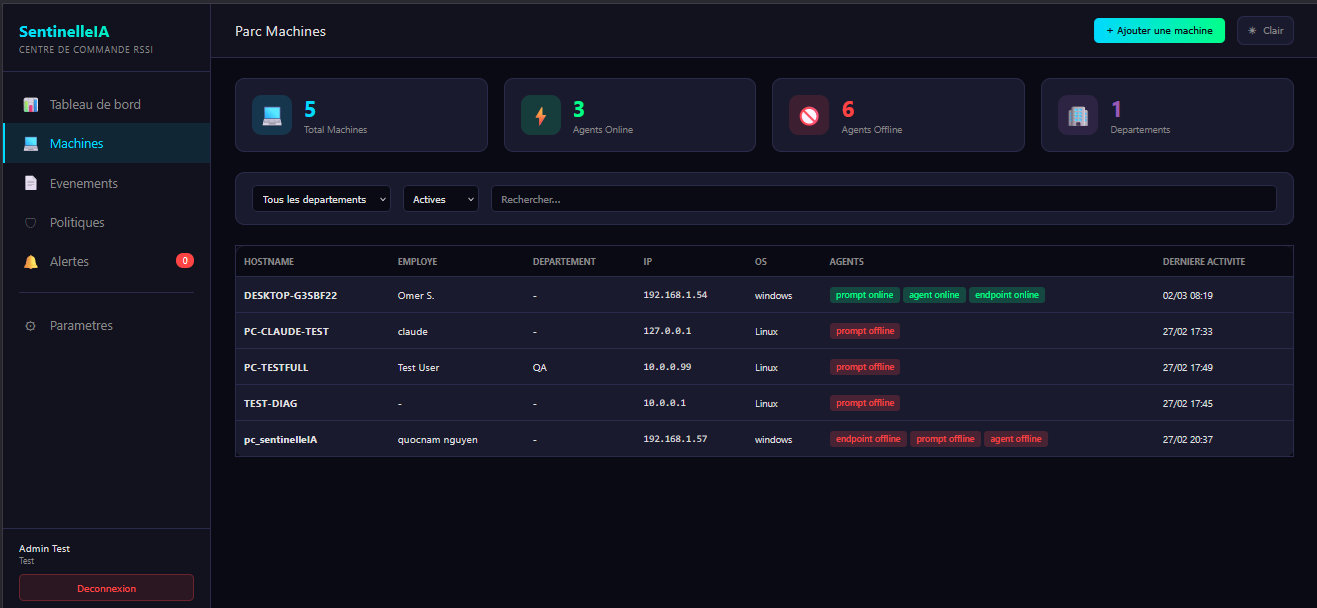The width and height of the screenshot is (1317, 608).
Task: Click the red Alertes count badge
Action: tap(185, 261)
